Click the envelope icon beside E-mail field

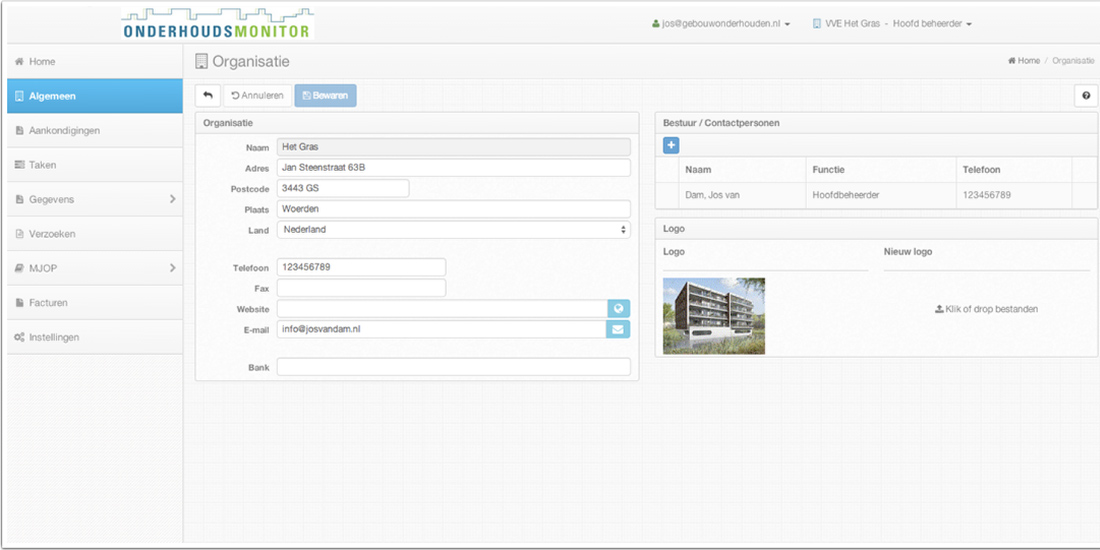tap(619, 329)
